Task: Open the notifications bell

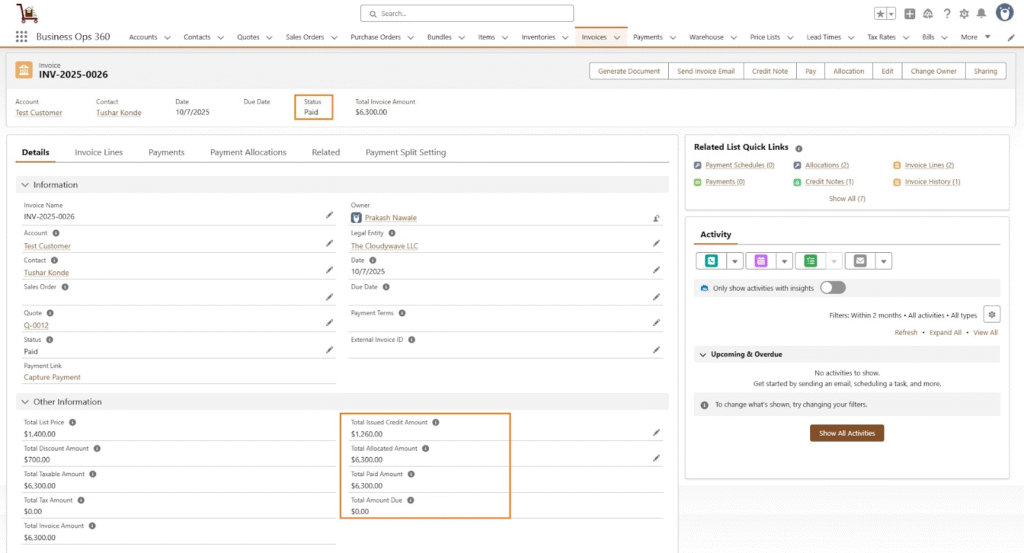Action: pos(981,14)
